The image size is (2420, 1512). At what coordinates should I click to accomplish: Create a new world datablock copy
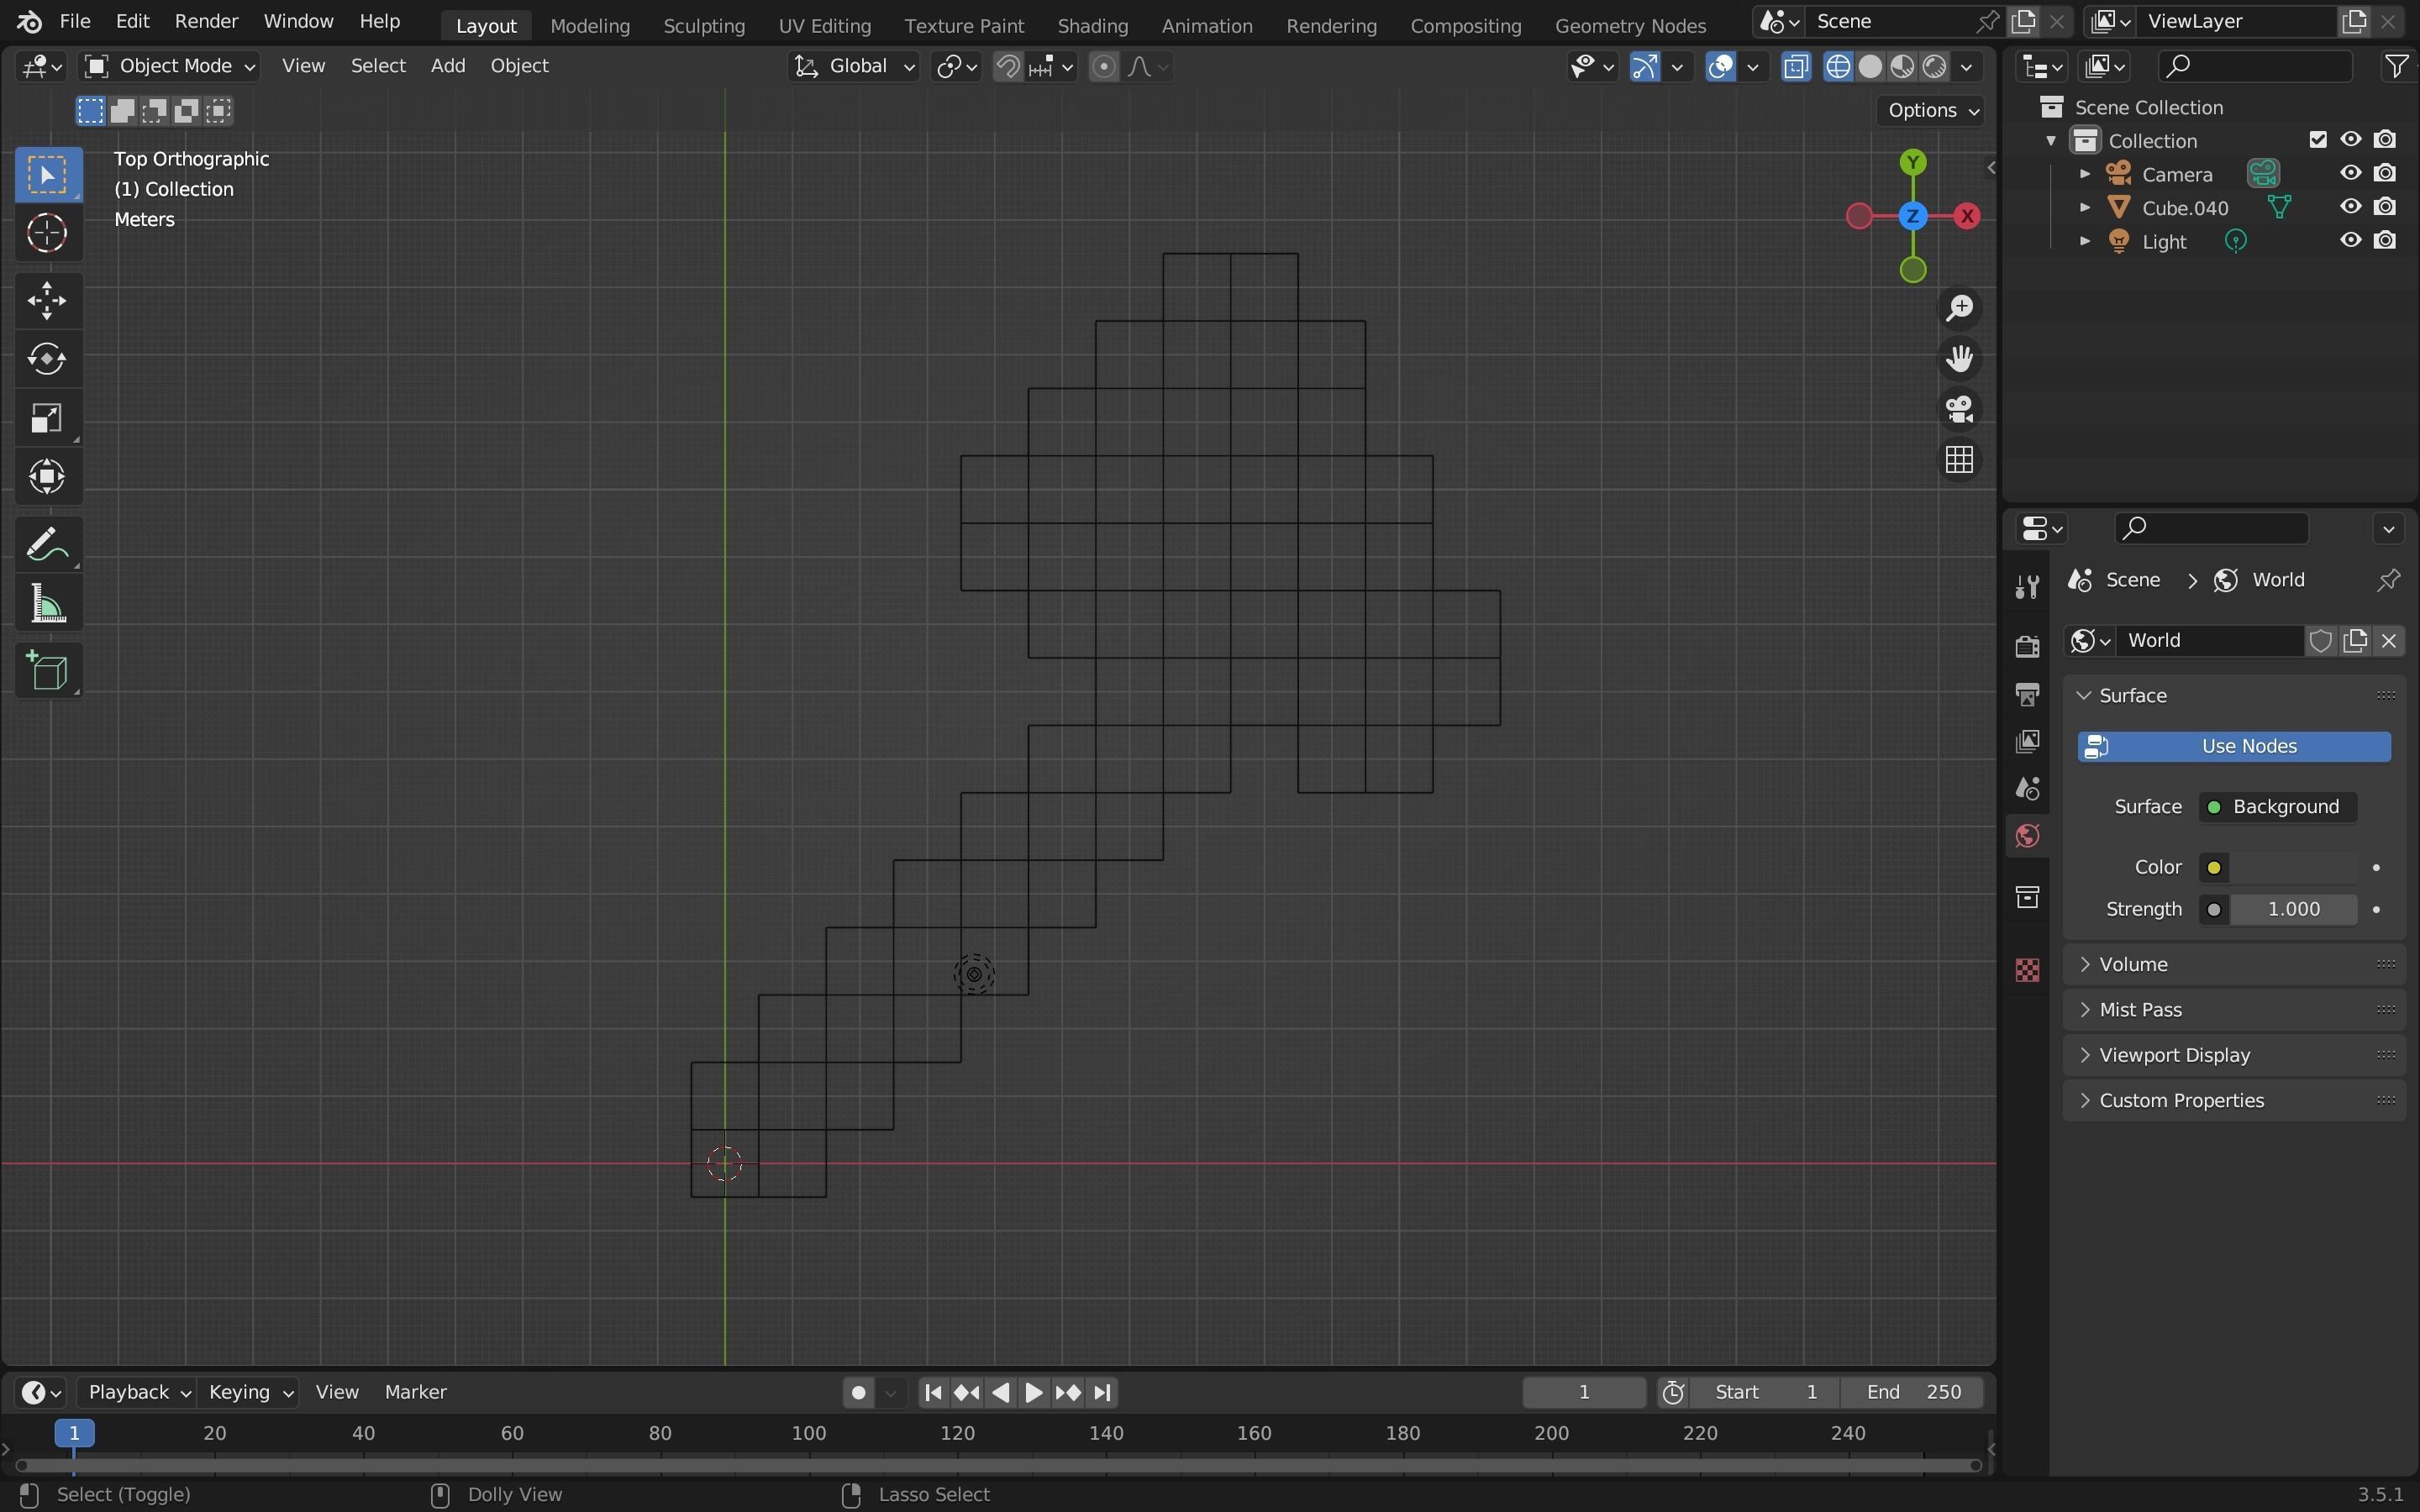tap(2355, 640)
